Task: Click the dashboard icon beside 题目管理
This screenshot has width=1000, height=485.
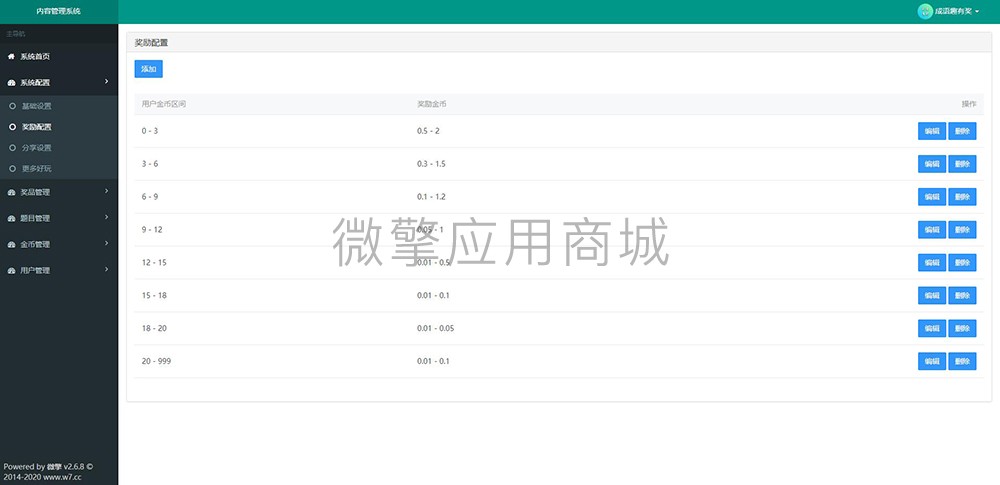Action: point(11,218)
